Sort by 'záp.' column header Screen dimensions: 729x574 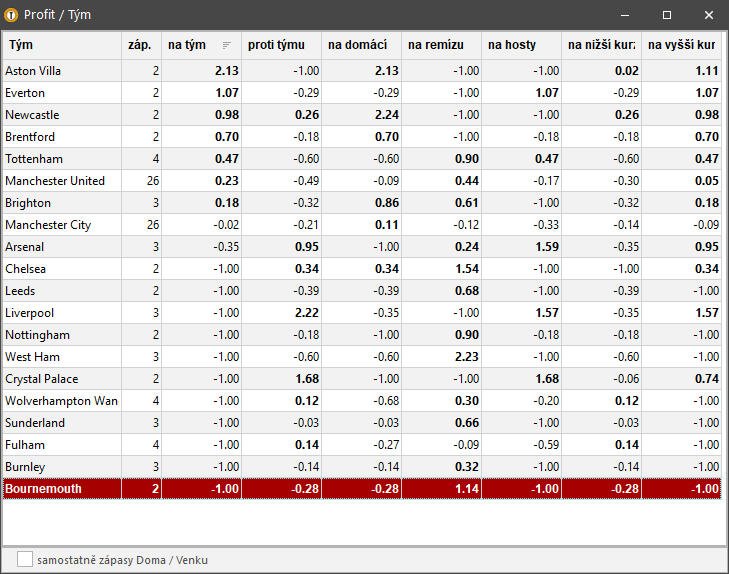click(140, 45)
